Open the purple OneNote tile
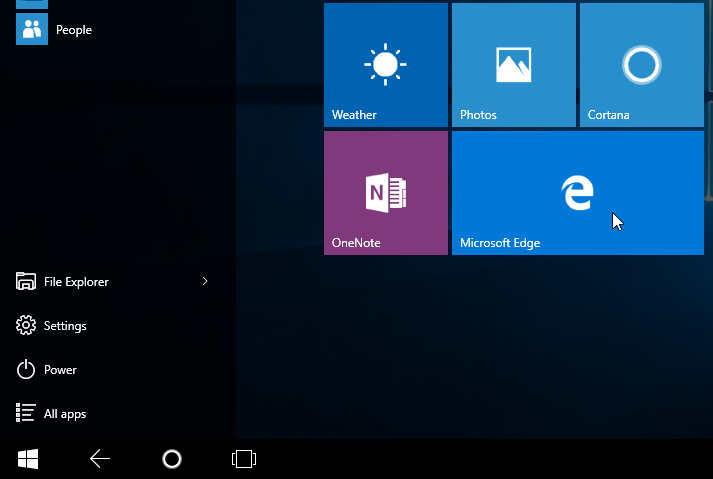Screen dimensions: 713x479 coord(386,193)
